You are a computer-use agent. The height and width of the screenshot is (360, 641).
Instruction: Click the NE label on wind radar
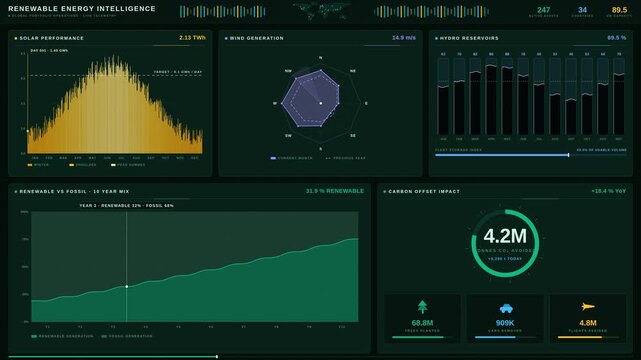[353, 71]
